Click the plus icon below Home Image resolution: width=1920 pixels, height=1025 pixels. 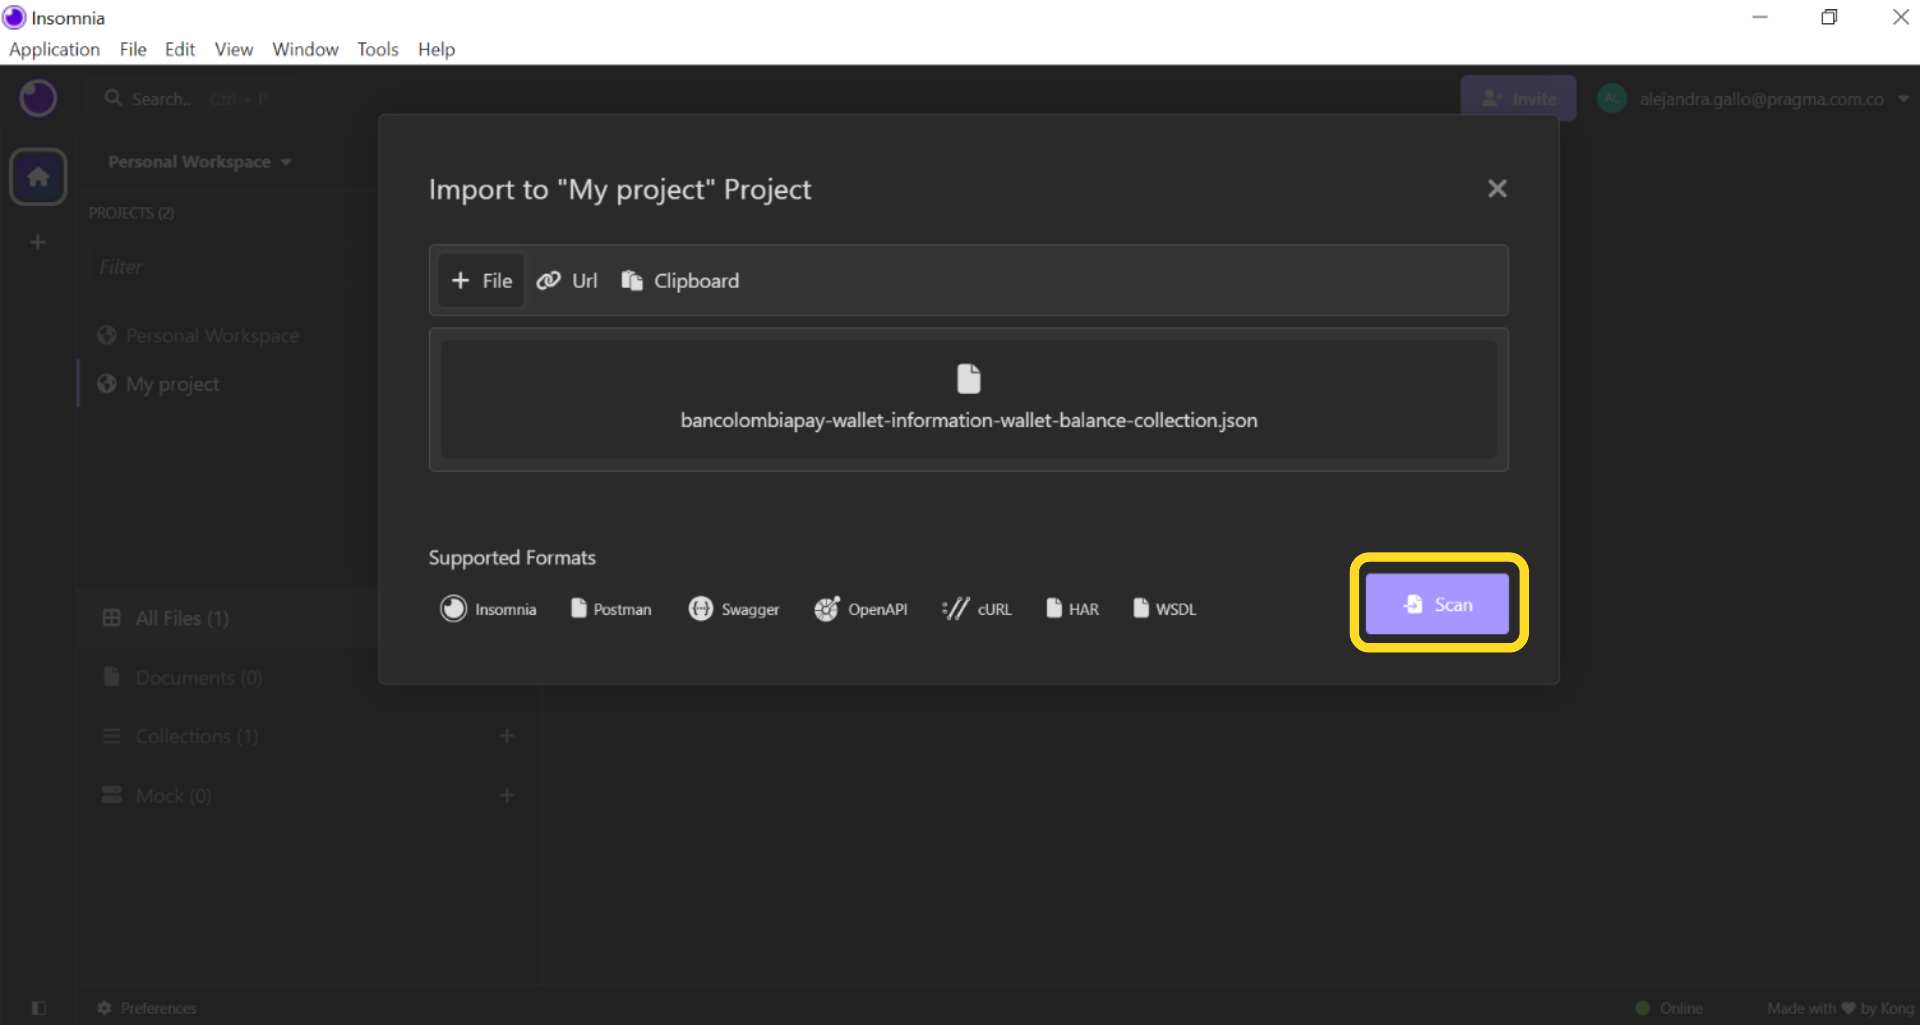coord(38,242)
